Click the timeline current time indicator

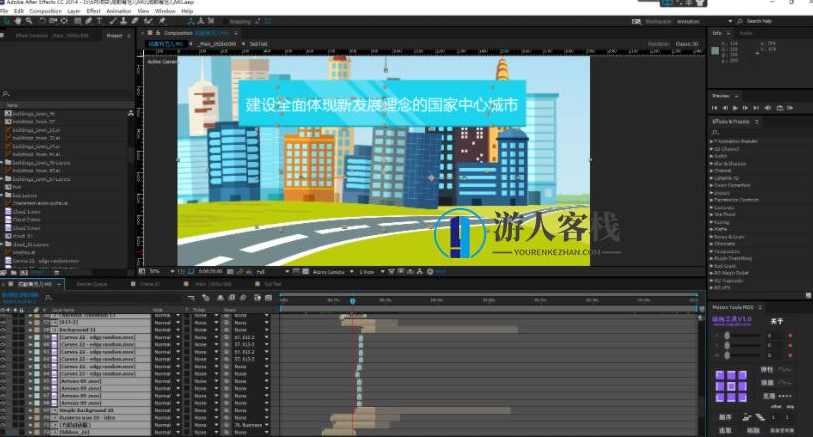353,301
